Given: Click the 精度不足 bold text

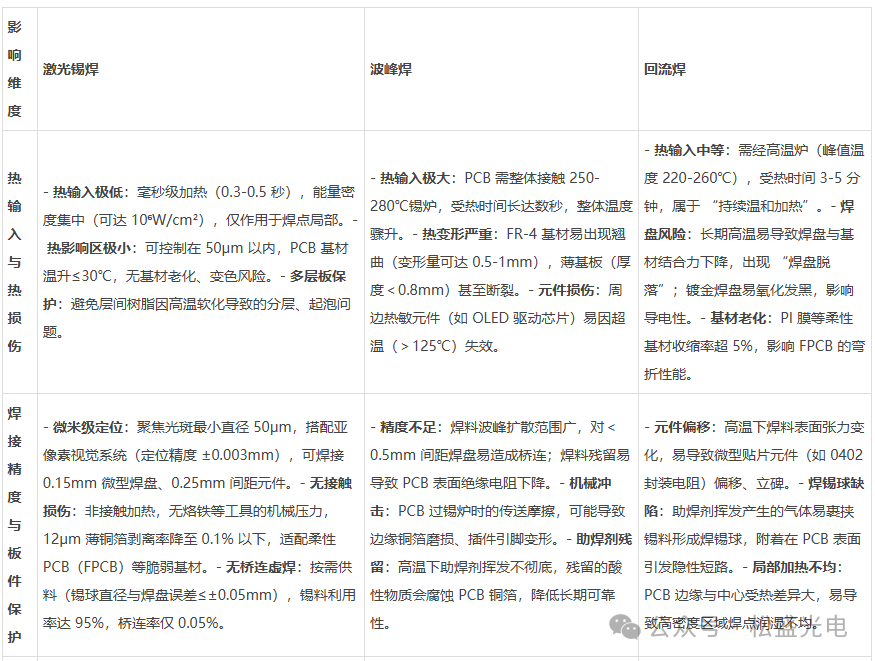Looking at the screenshot, I should (x=401, y=427).
